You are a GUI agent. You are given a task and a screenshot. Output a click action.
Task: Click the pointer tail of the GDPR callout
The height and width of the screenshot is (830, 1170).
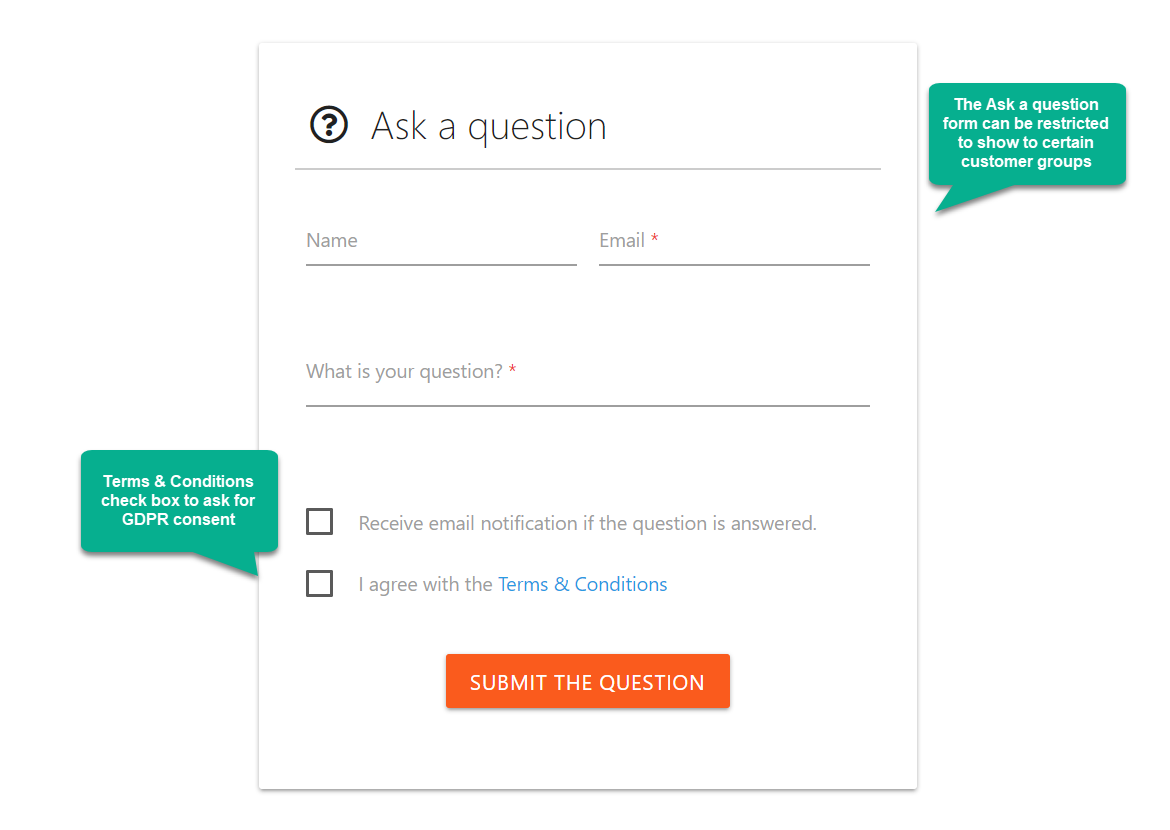233,563
